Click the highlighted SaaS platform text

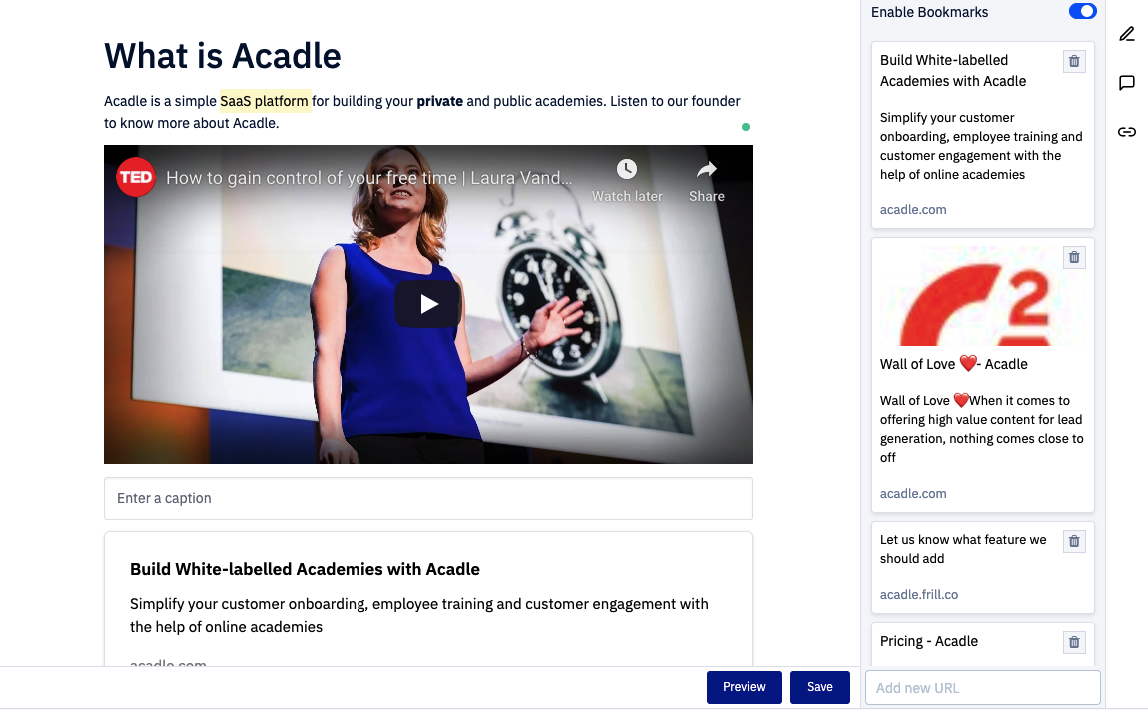[264, 101]
